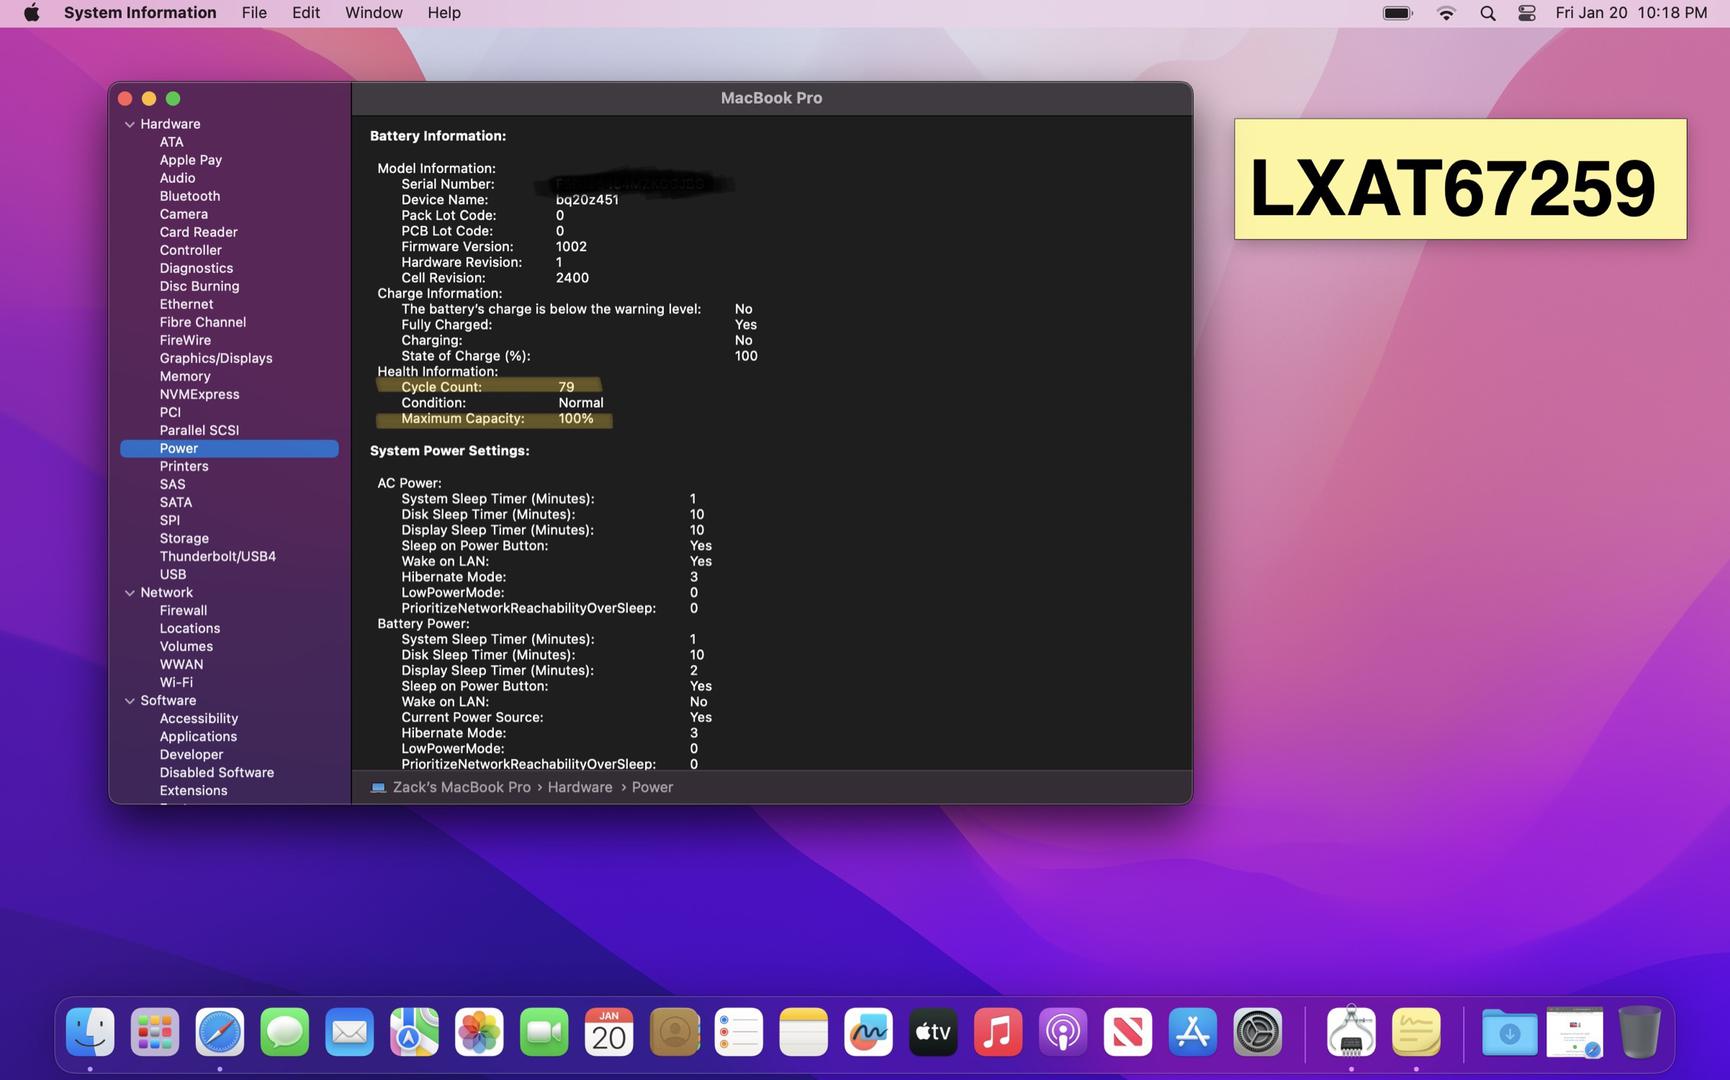1730x1080 pixels.
Task: Open Messages app in Dock
Action: [x=285, y=1032]
